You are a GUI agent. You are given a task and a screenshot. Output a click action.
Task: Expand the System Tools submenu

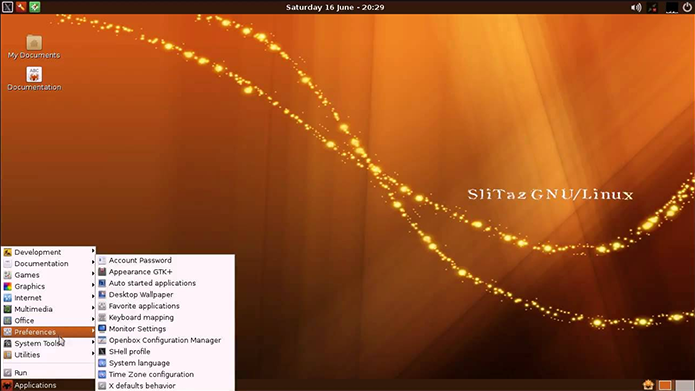click(49, 343)
